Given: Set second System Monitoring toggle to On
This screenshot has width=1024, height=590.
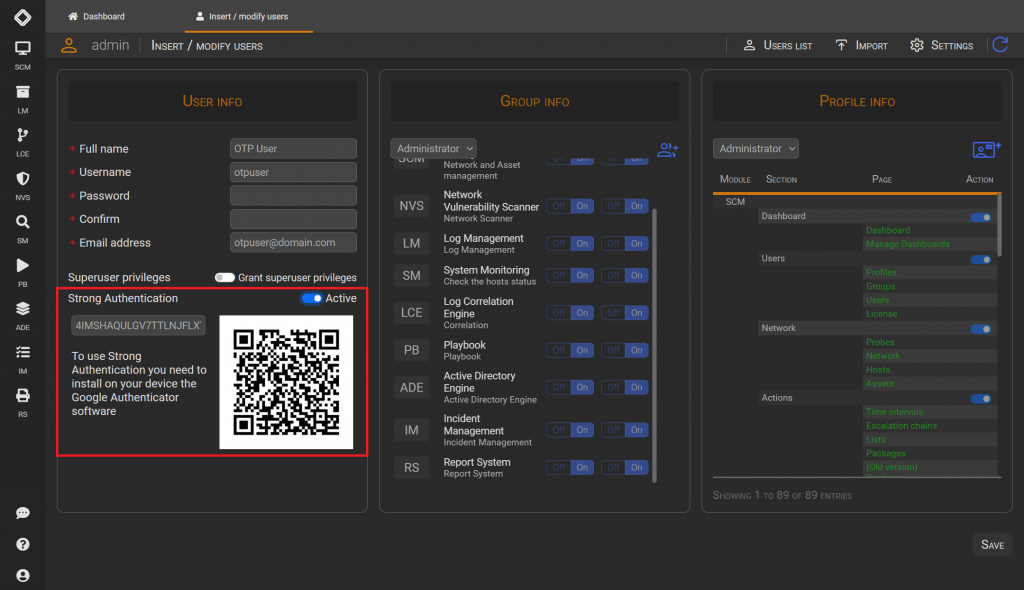Looking at the screenshot, I should coord(637,276).
